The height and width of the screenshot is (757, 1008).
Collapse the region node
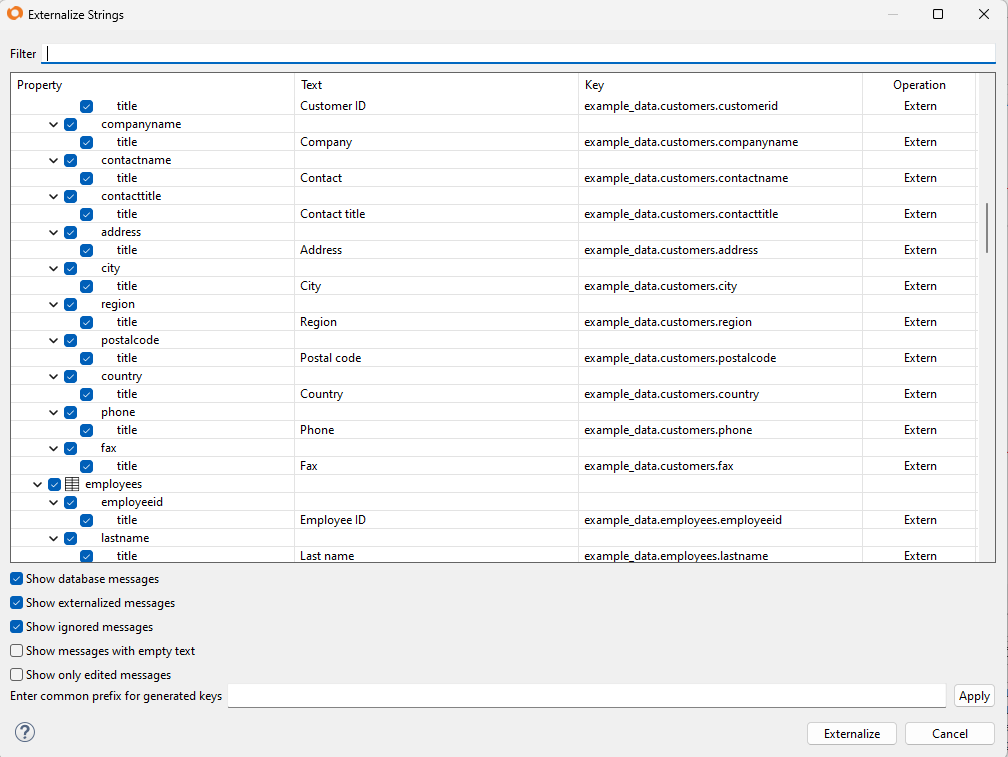point(53,304)
